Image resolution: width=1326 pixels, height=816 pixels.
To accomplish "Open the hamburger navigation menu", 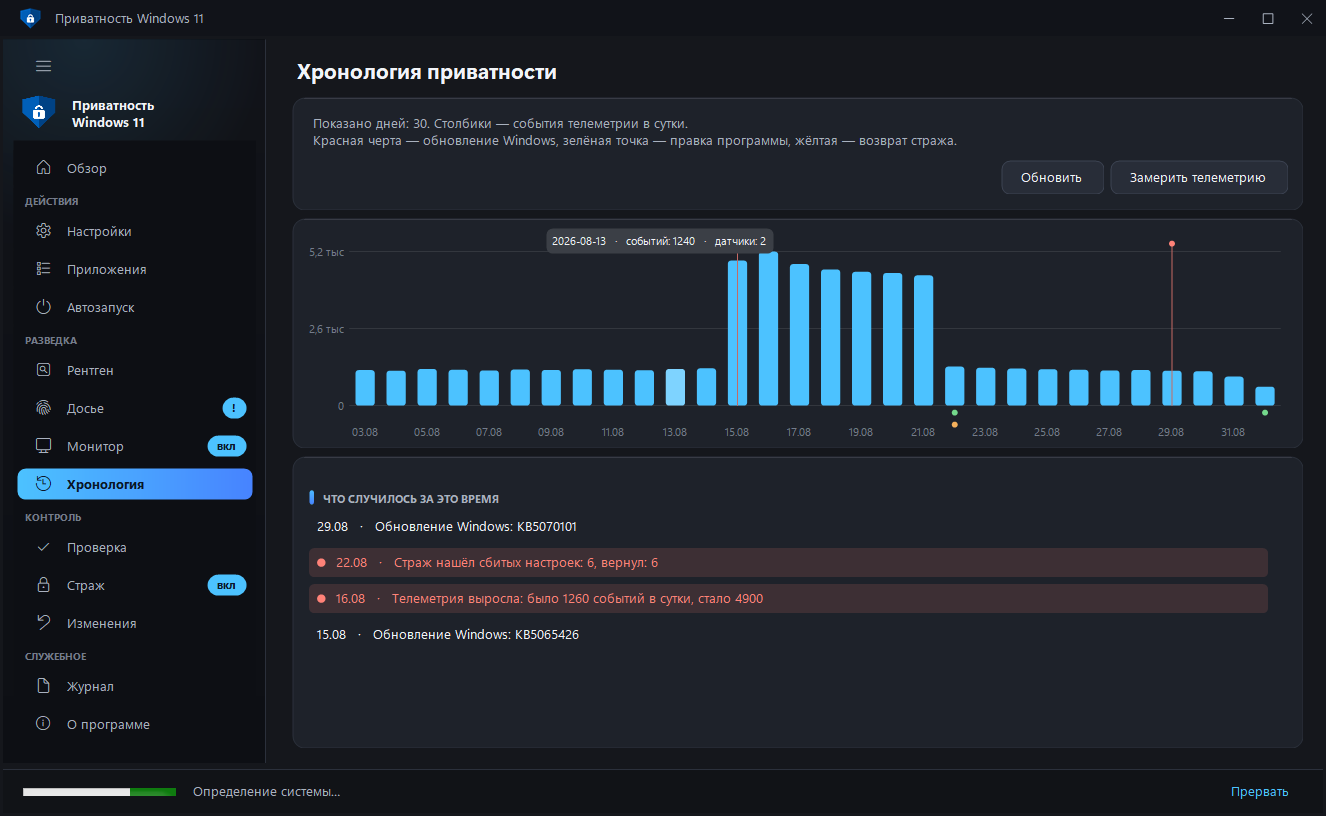I will tap(43, 66).
